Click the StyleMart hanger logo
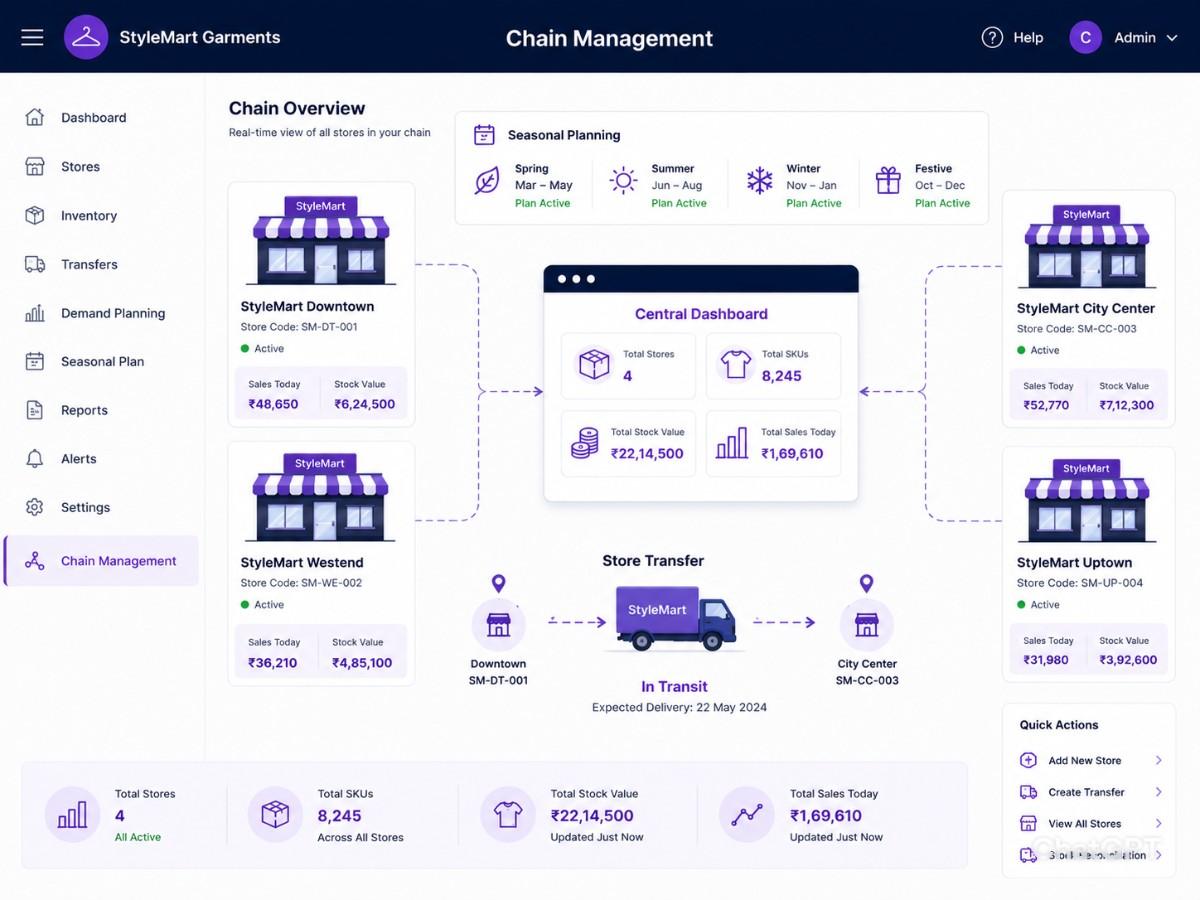This screenshot has width=1200, height=900. pyautogui.click(x=86, y=37)
